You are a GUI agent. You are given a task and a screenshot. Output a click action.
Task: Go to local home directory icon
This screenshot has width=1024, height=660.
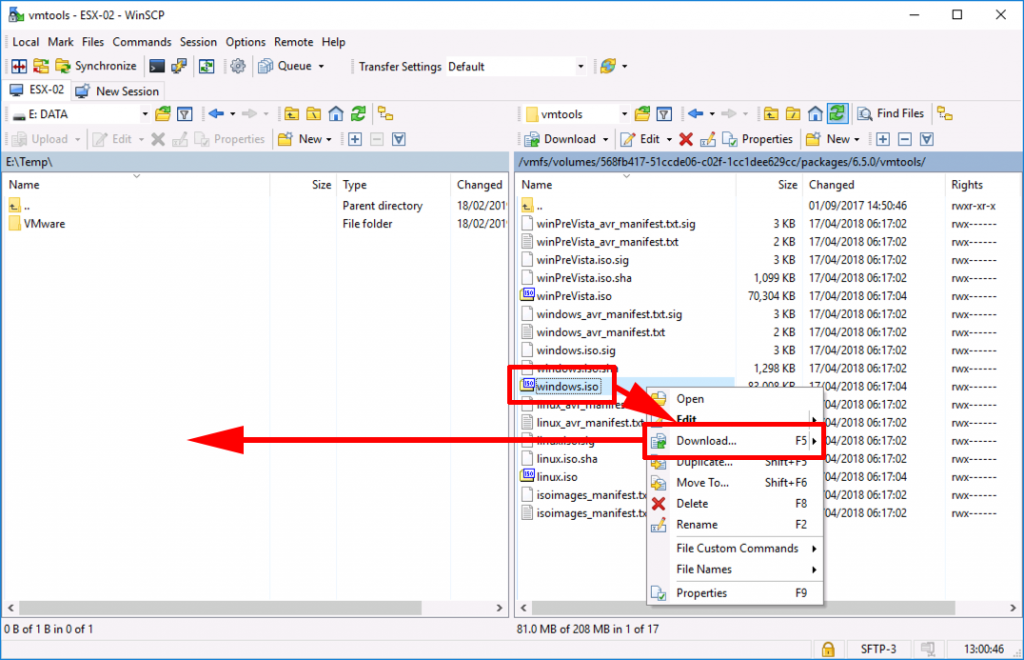click(x=336, y=114)
